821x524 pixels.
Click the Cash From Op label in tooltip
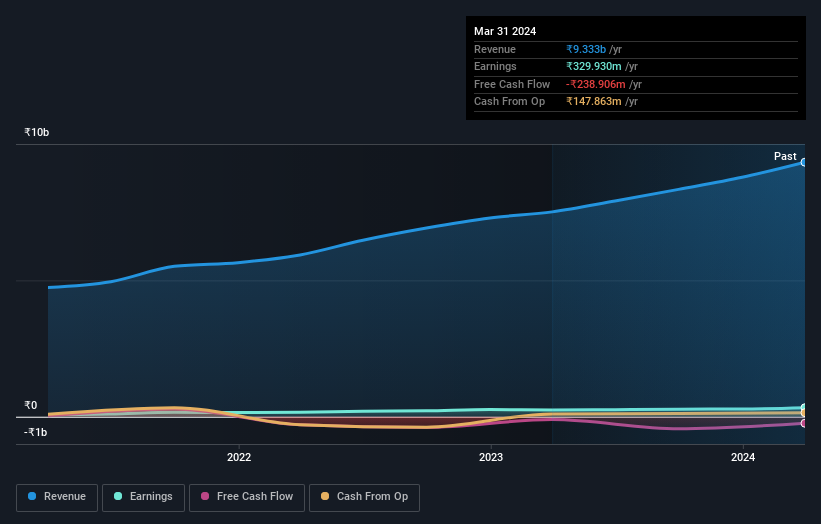click(509, 102)
